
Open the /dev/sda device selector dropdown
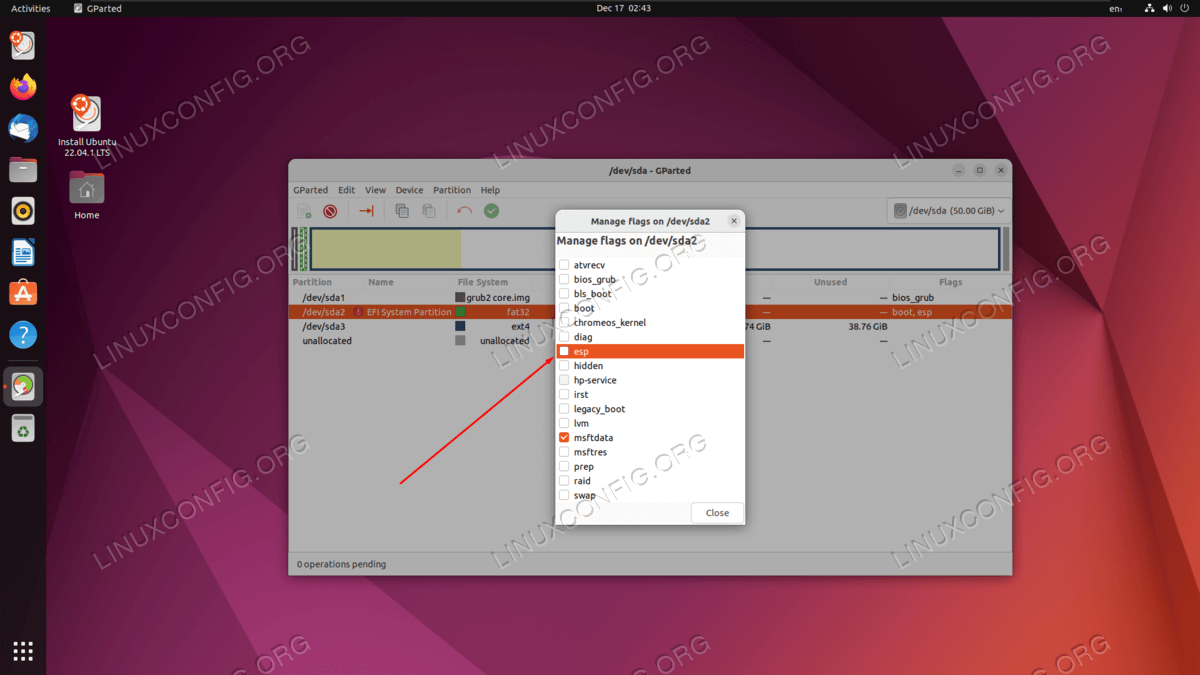tap(948, 211)
